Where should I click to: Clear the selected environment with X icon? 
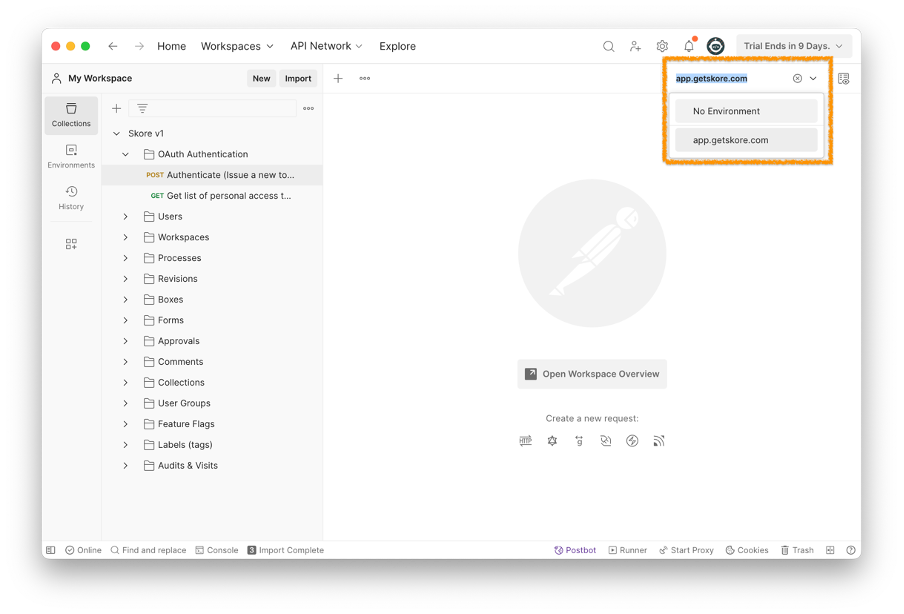[797, 78]
